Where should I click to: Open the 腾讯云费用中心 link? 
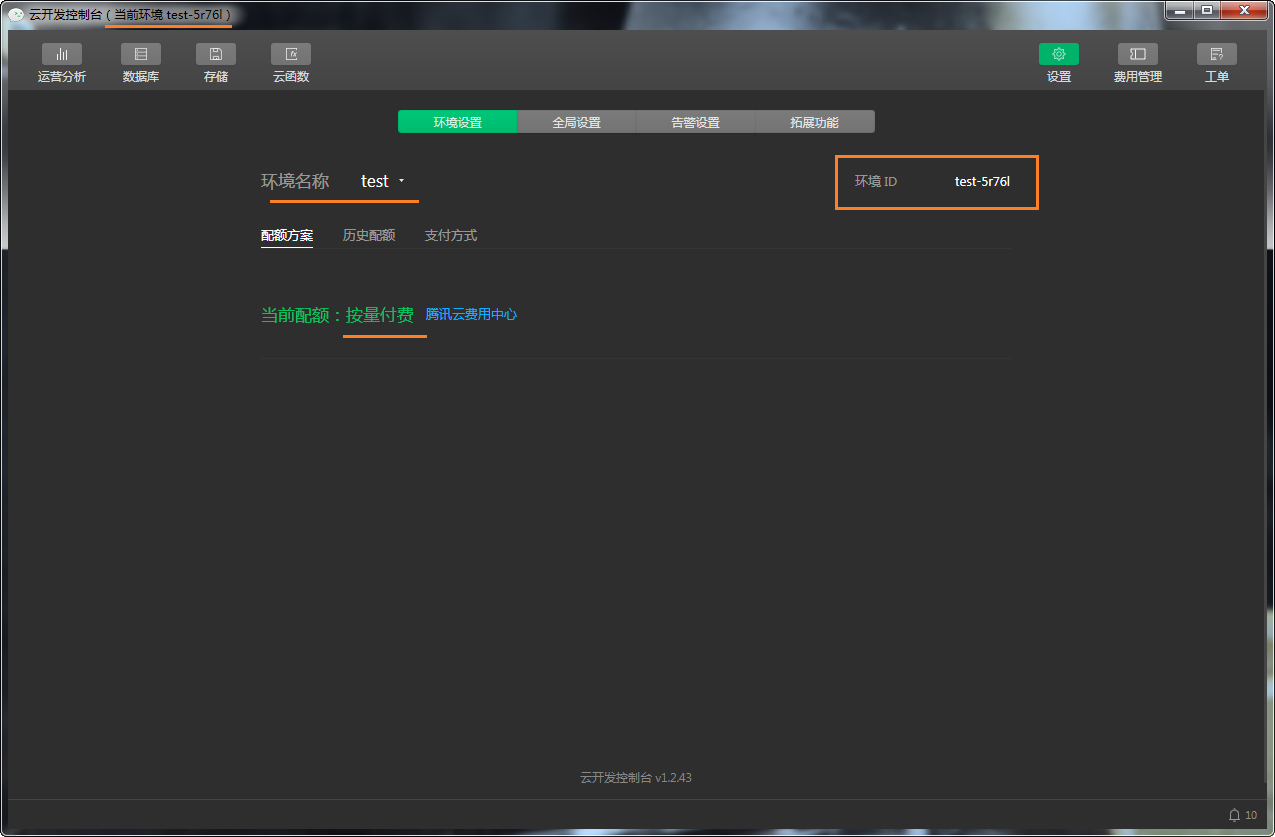(471, 314)
